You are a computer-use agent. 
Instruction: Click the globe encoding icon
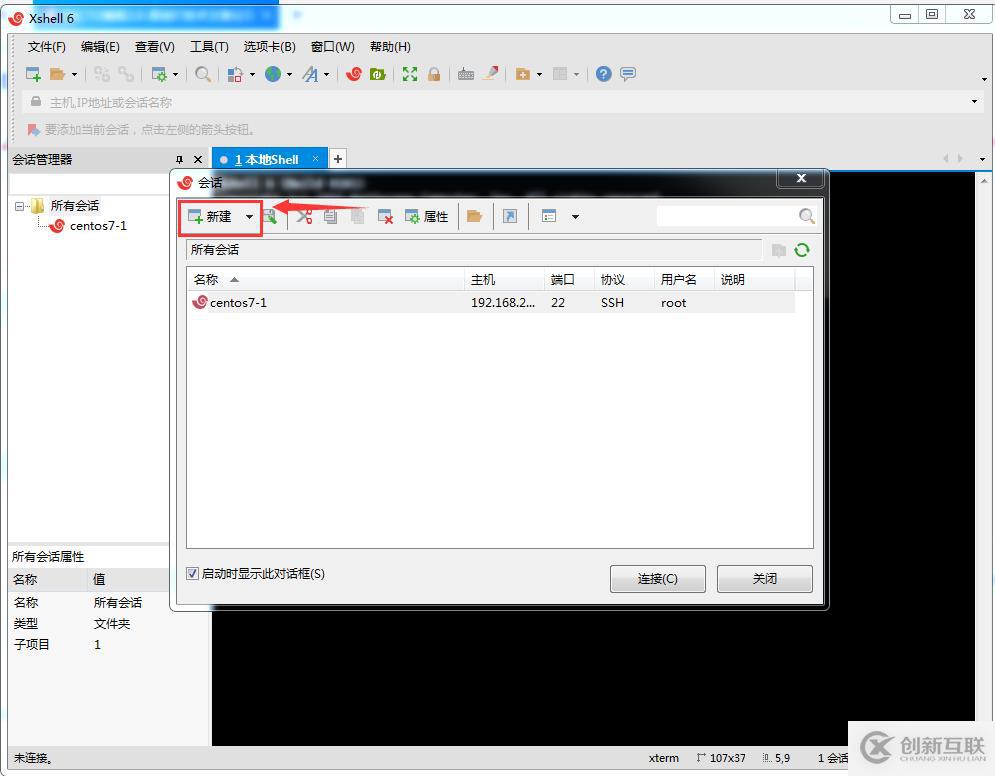click(x=273, y=74)
